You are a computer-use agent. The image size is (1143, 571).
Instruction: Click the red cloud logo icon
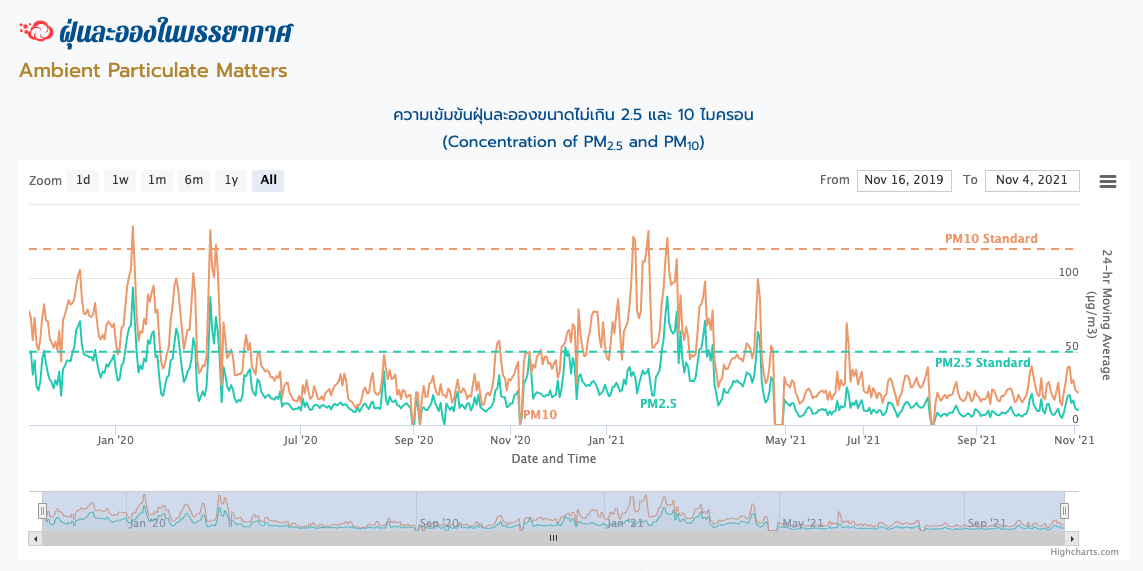tap(36, 32)
